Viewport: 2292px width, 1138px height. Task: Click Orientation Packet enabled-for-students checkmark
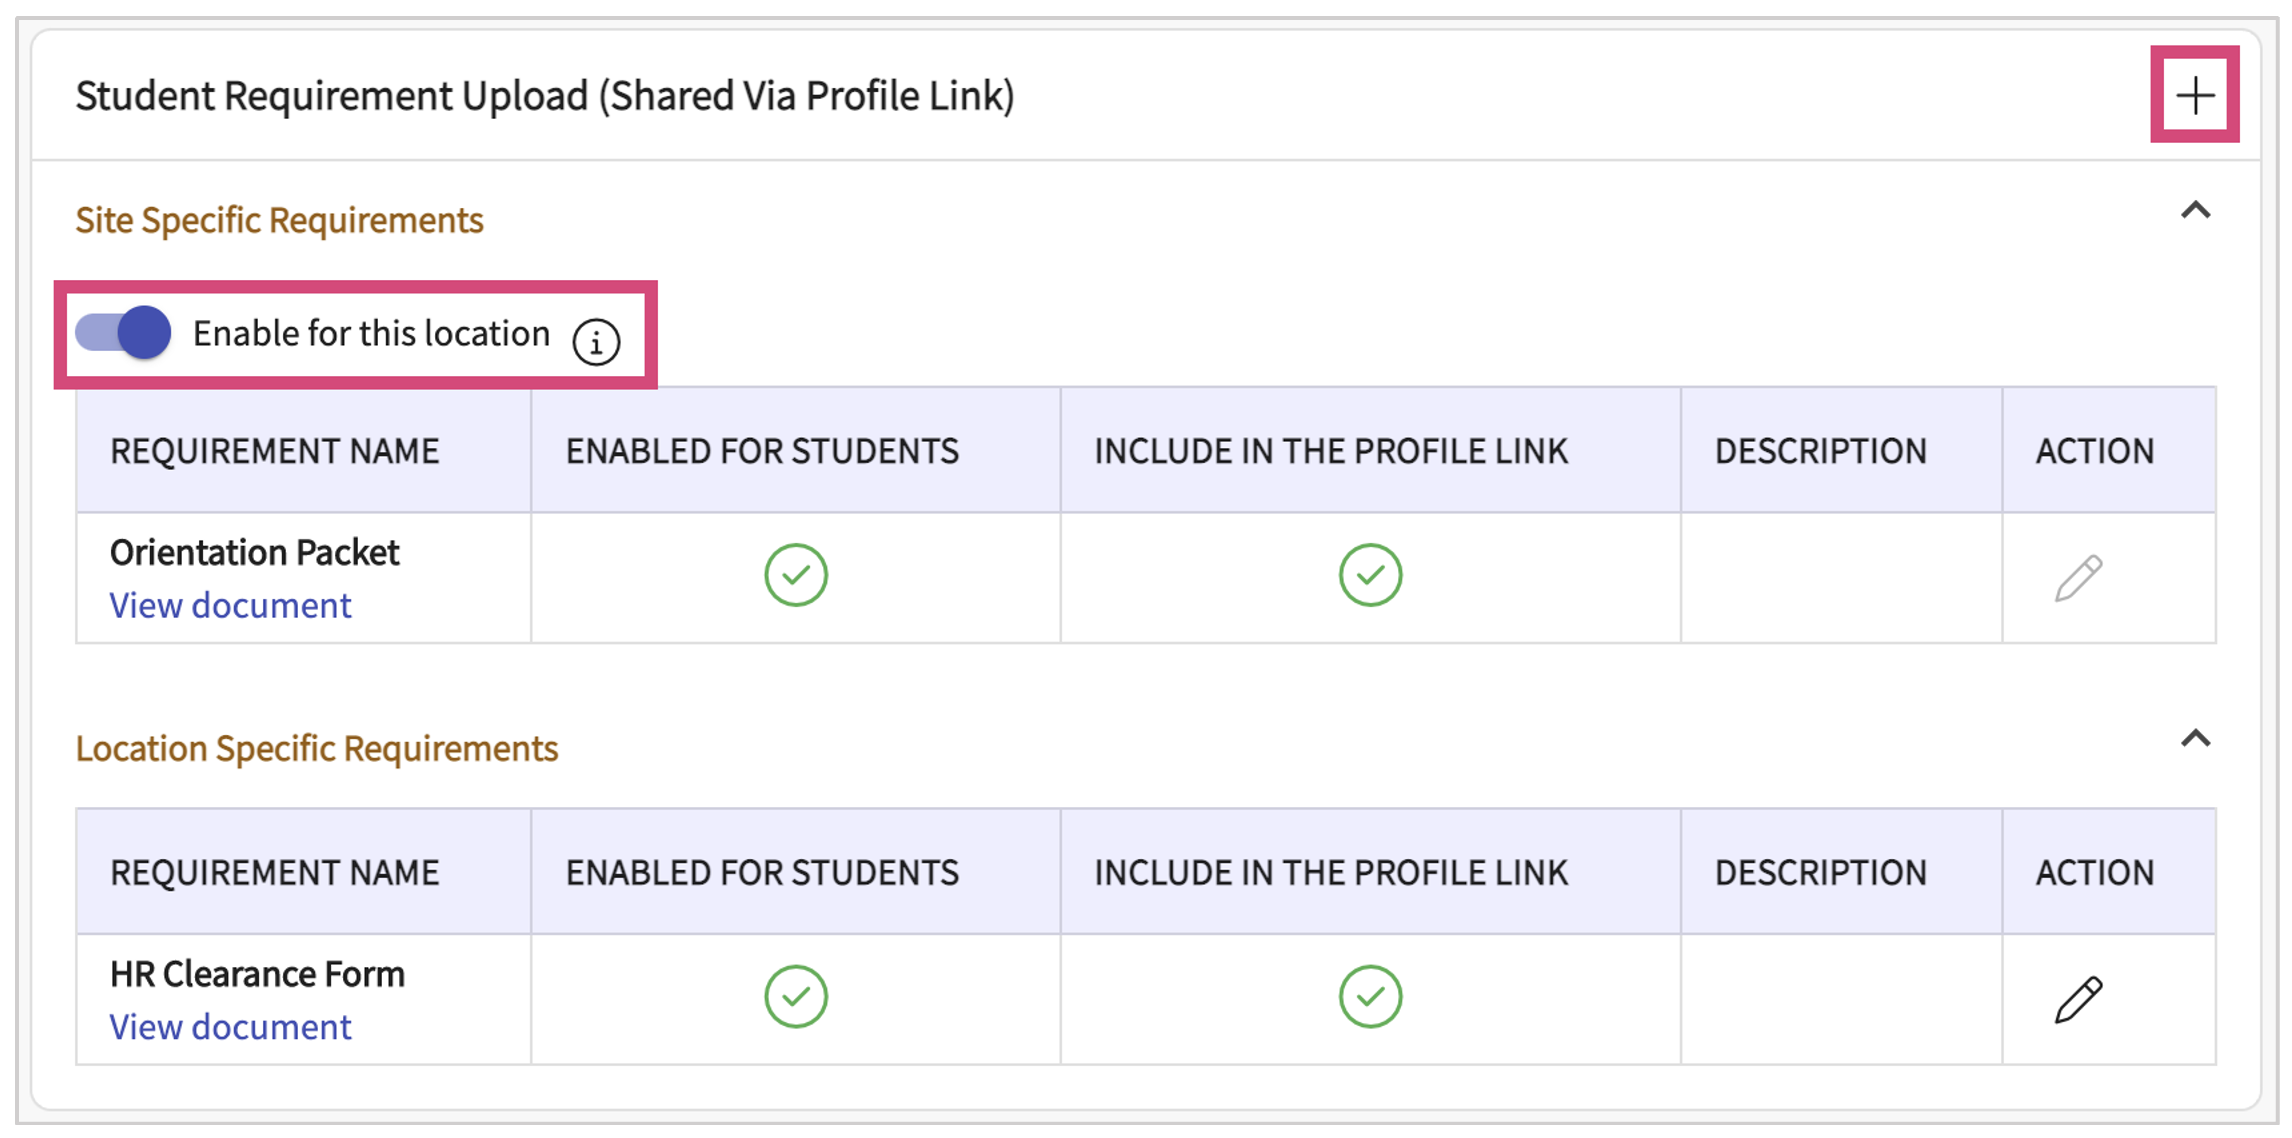[795, 575]
